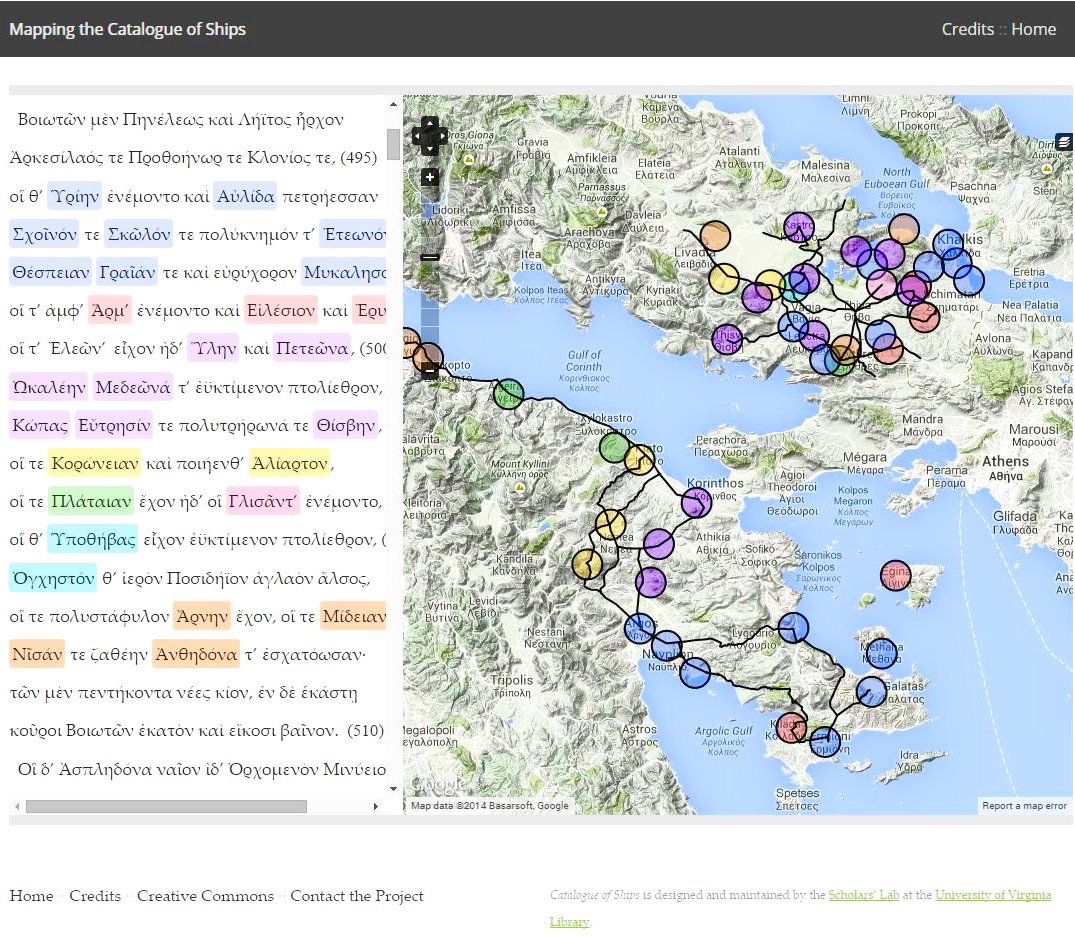Select the orange highlighted Ἀνθηδόνα
The width and height of the screenshot is (1075, 938).
[x=196, y=655]
